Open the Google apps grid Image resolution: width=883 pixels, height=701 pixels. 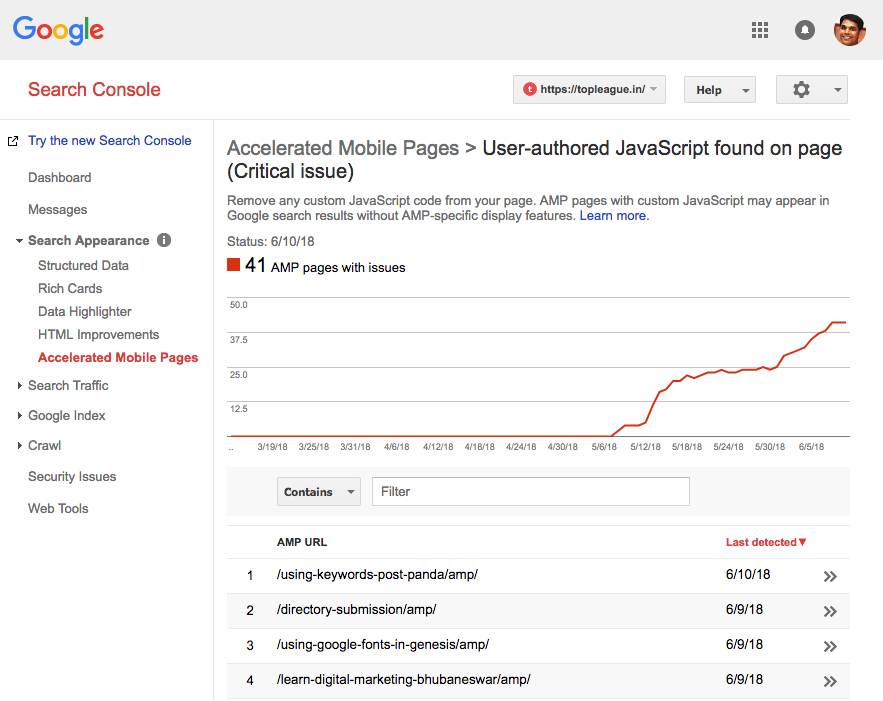760,30
